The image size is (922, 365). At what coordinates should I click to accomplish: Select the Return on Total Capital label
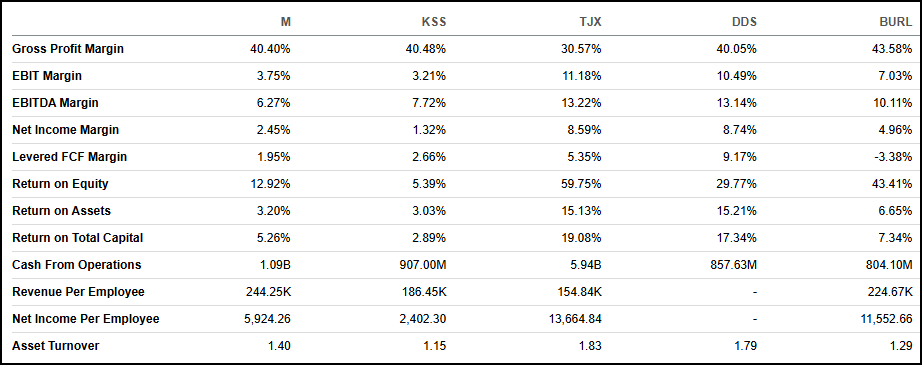click(78, 238)
